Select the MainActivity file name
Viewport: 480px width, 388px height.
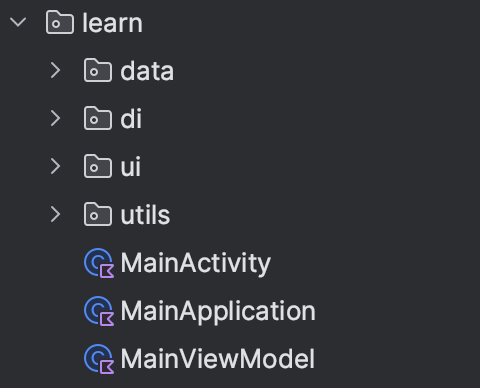coord(196,264)
